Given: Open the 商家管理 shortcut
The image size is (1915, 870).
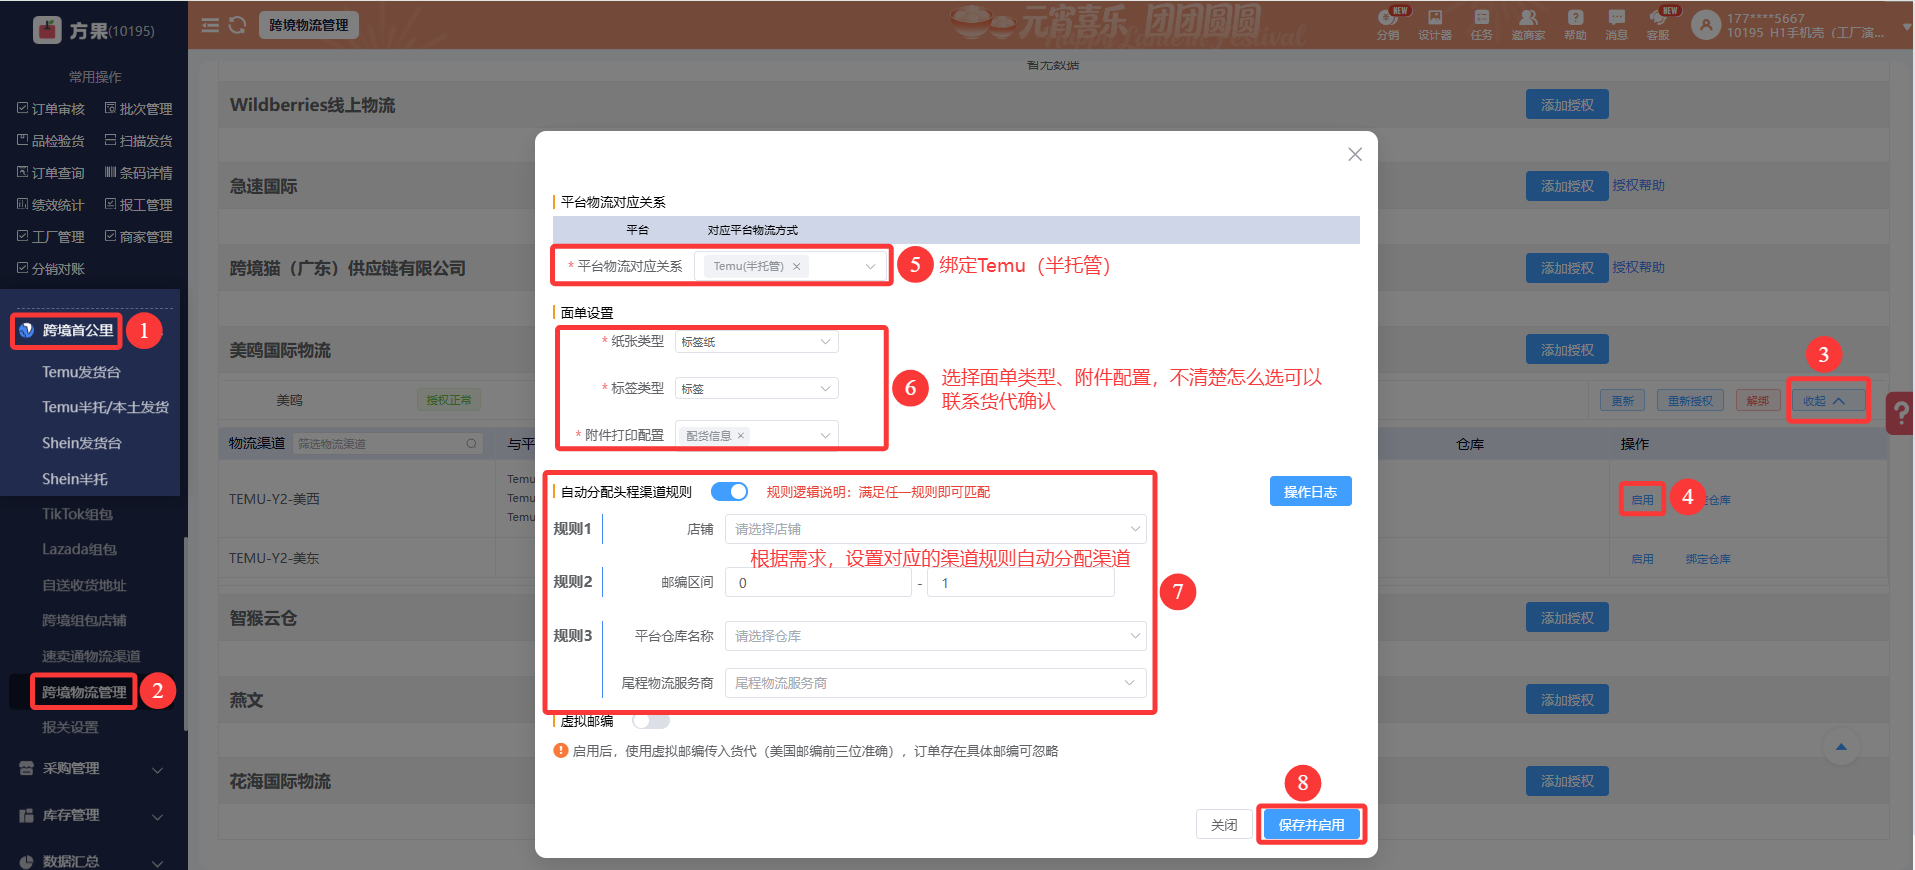Looking at the screenshot, I should coord(139,236).
